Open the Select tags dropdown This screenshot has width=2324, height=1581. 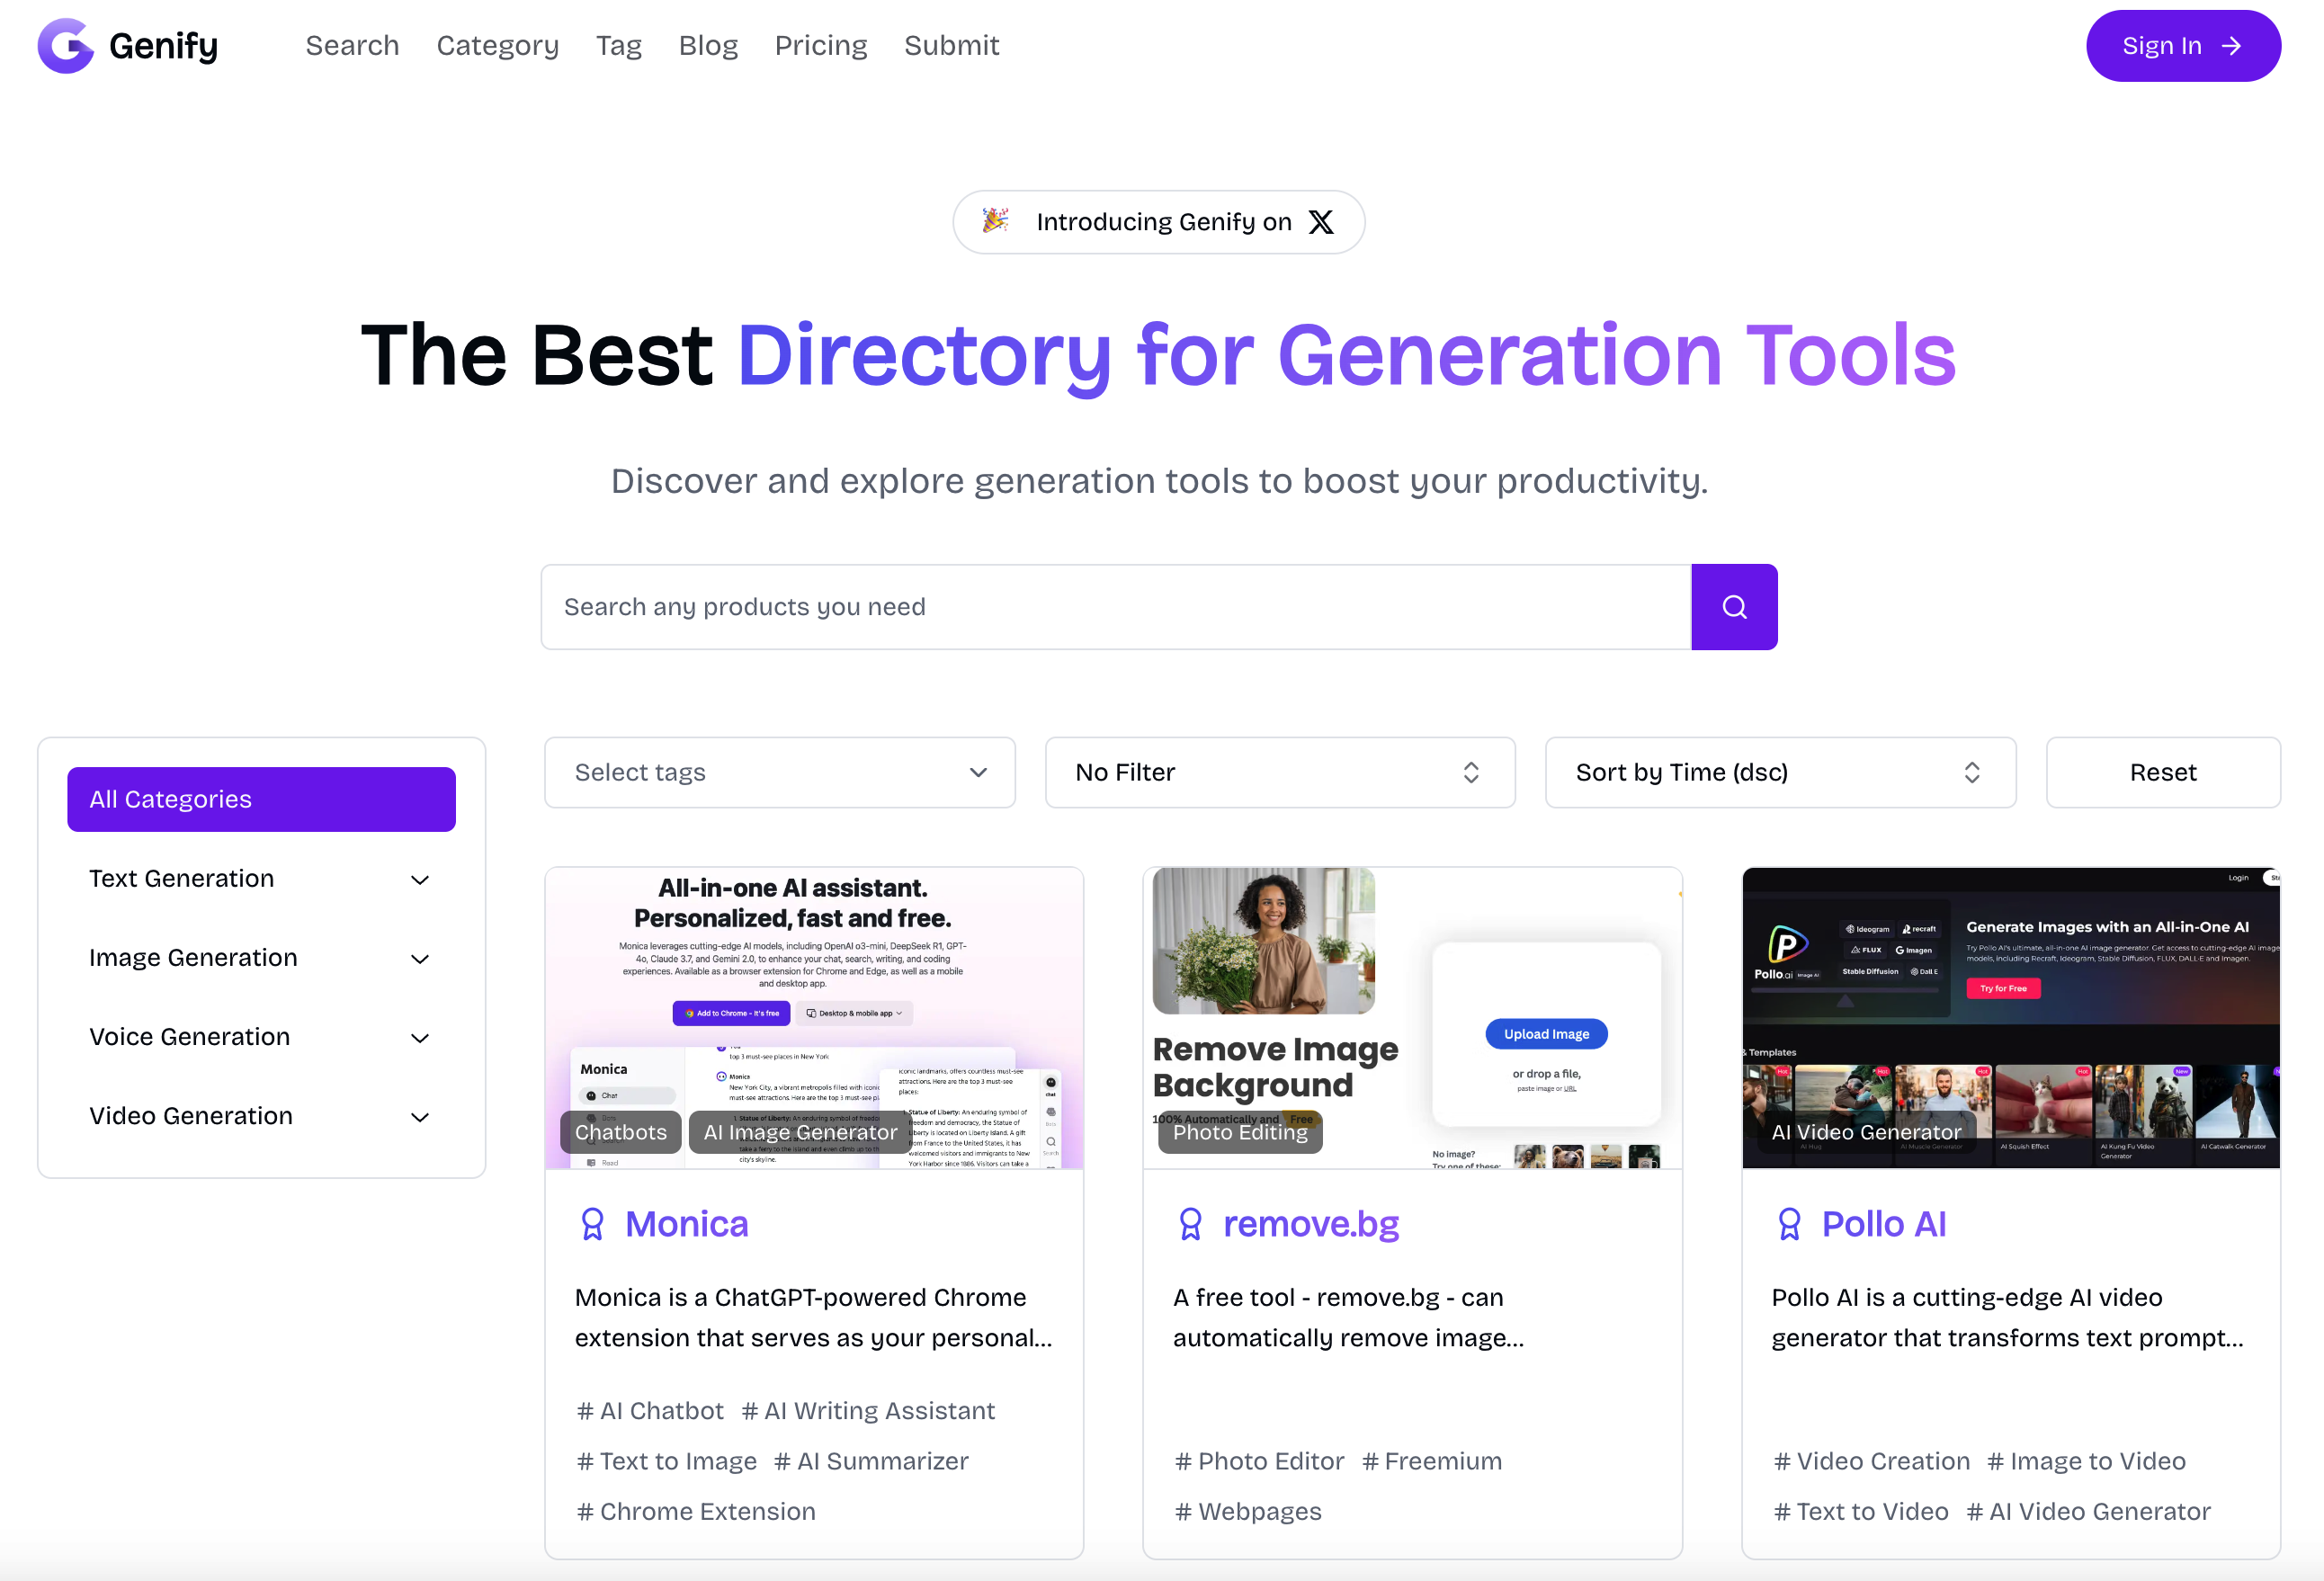(x=779, y=772)
